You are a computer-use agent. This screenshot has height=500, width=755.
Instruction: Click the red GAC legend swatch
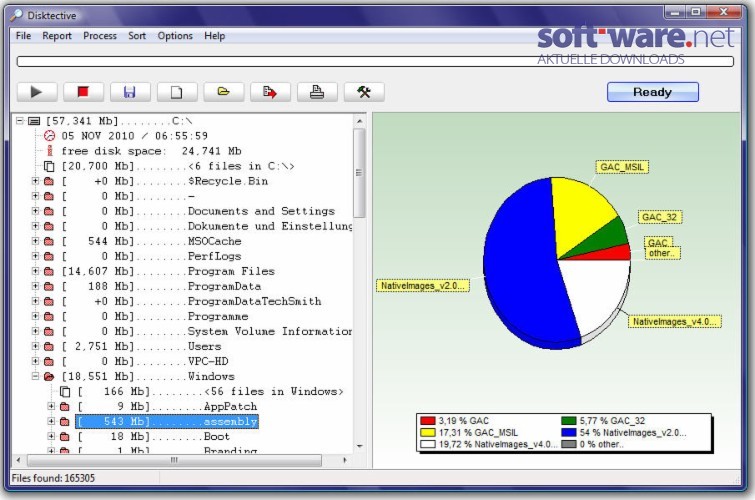pos(427,421)
